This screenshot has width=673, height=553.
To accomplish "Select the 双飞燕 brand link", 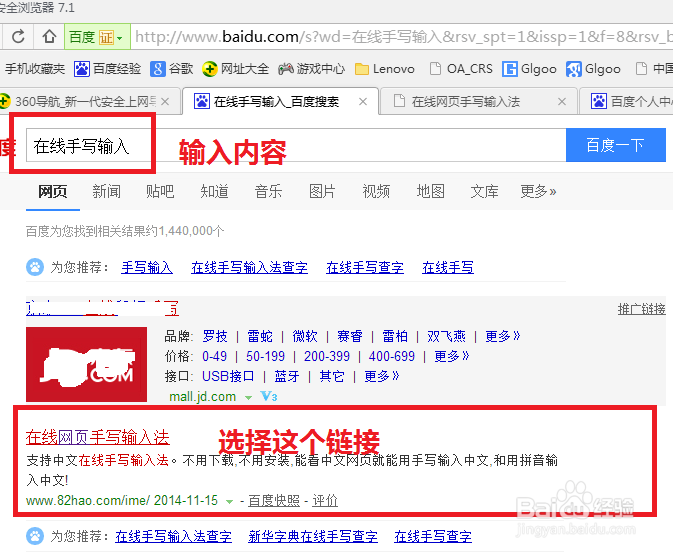I will pyautogui.click(x=446, y=336).
